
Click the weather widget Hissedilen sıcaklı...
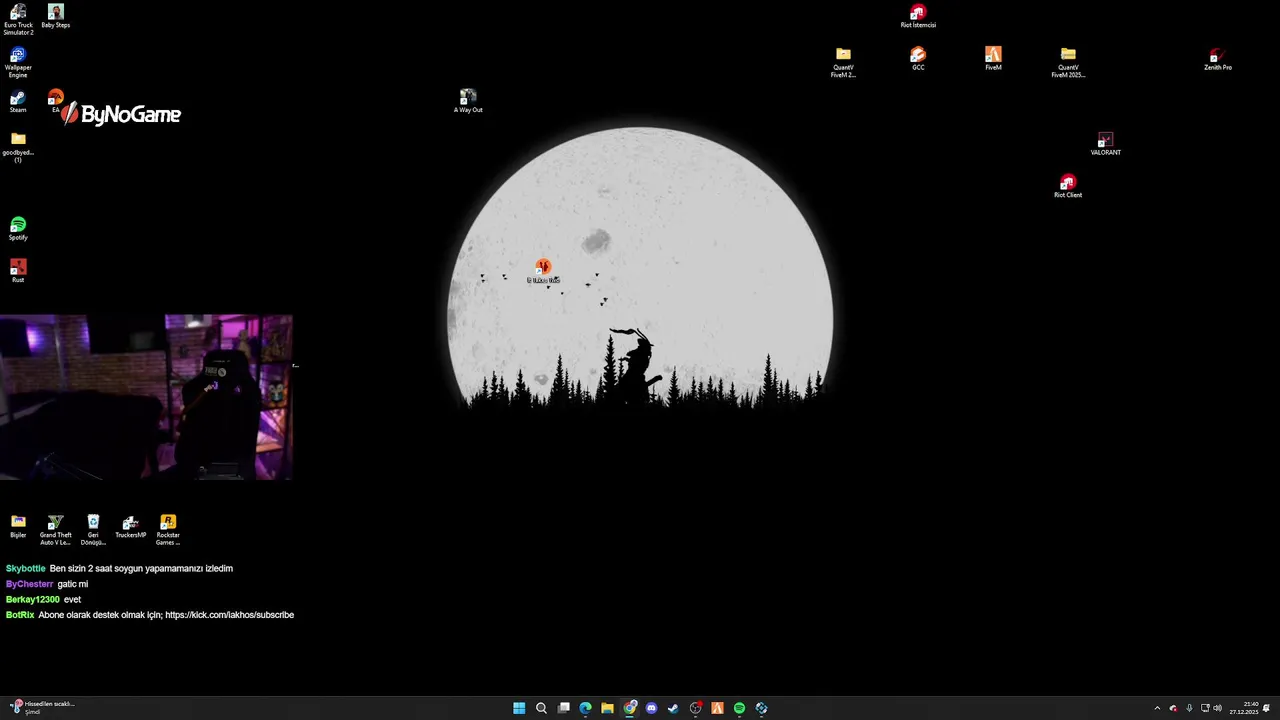[x=42, y=707]
